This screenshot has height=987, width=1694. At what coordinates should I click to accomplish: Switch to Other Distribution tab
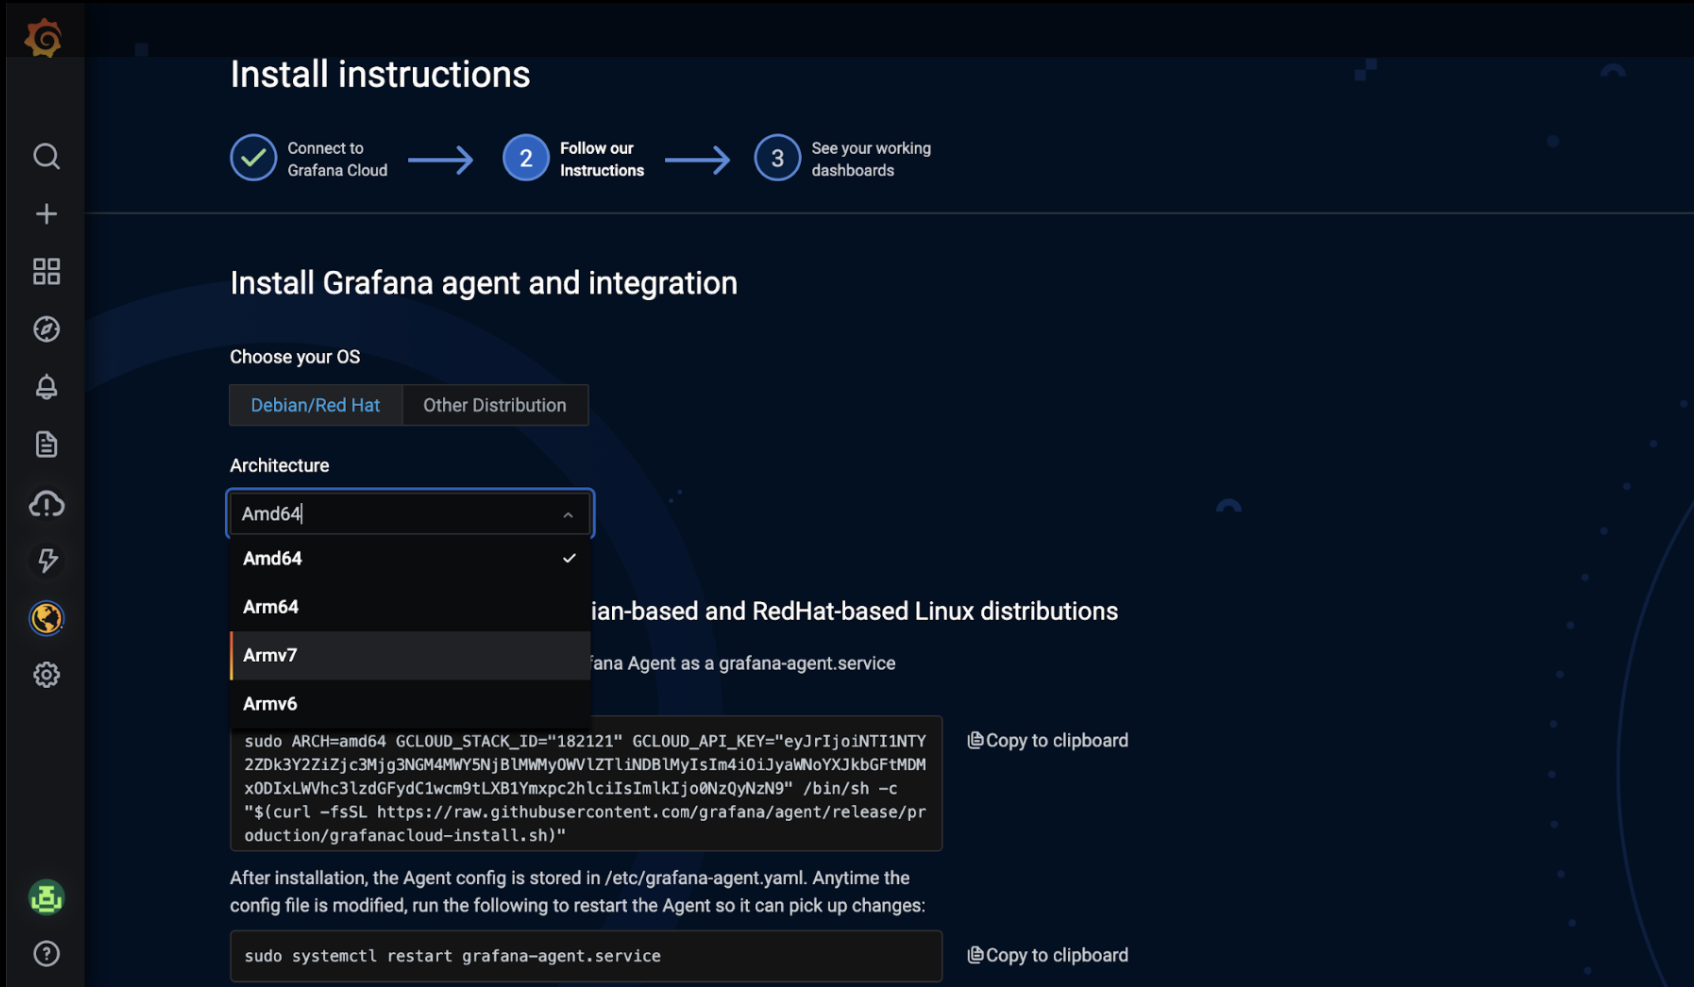495,405
